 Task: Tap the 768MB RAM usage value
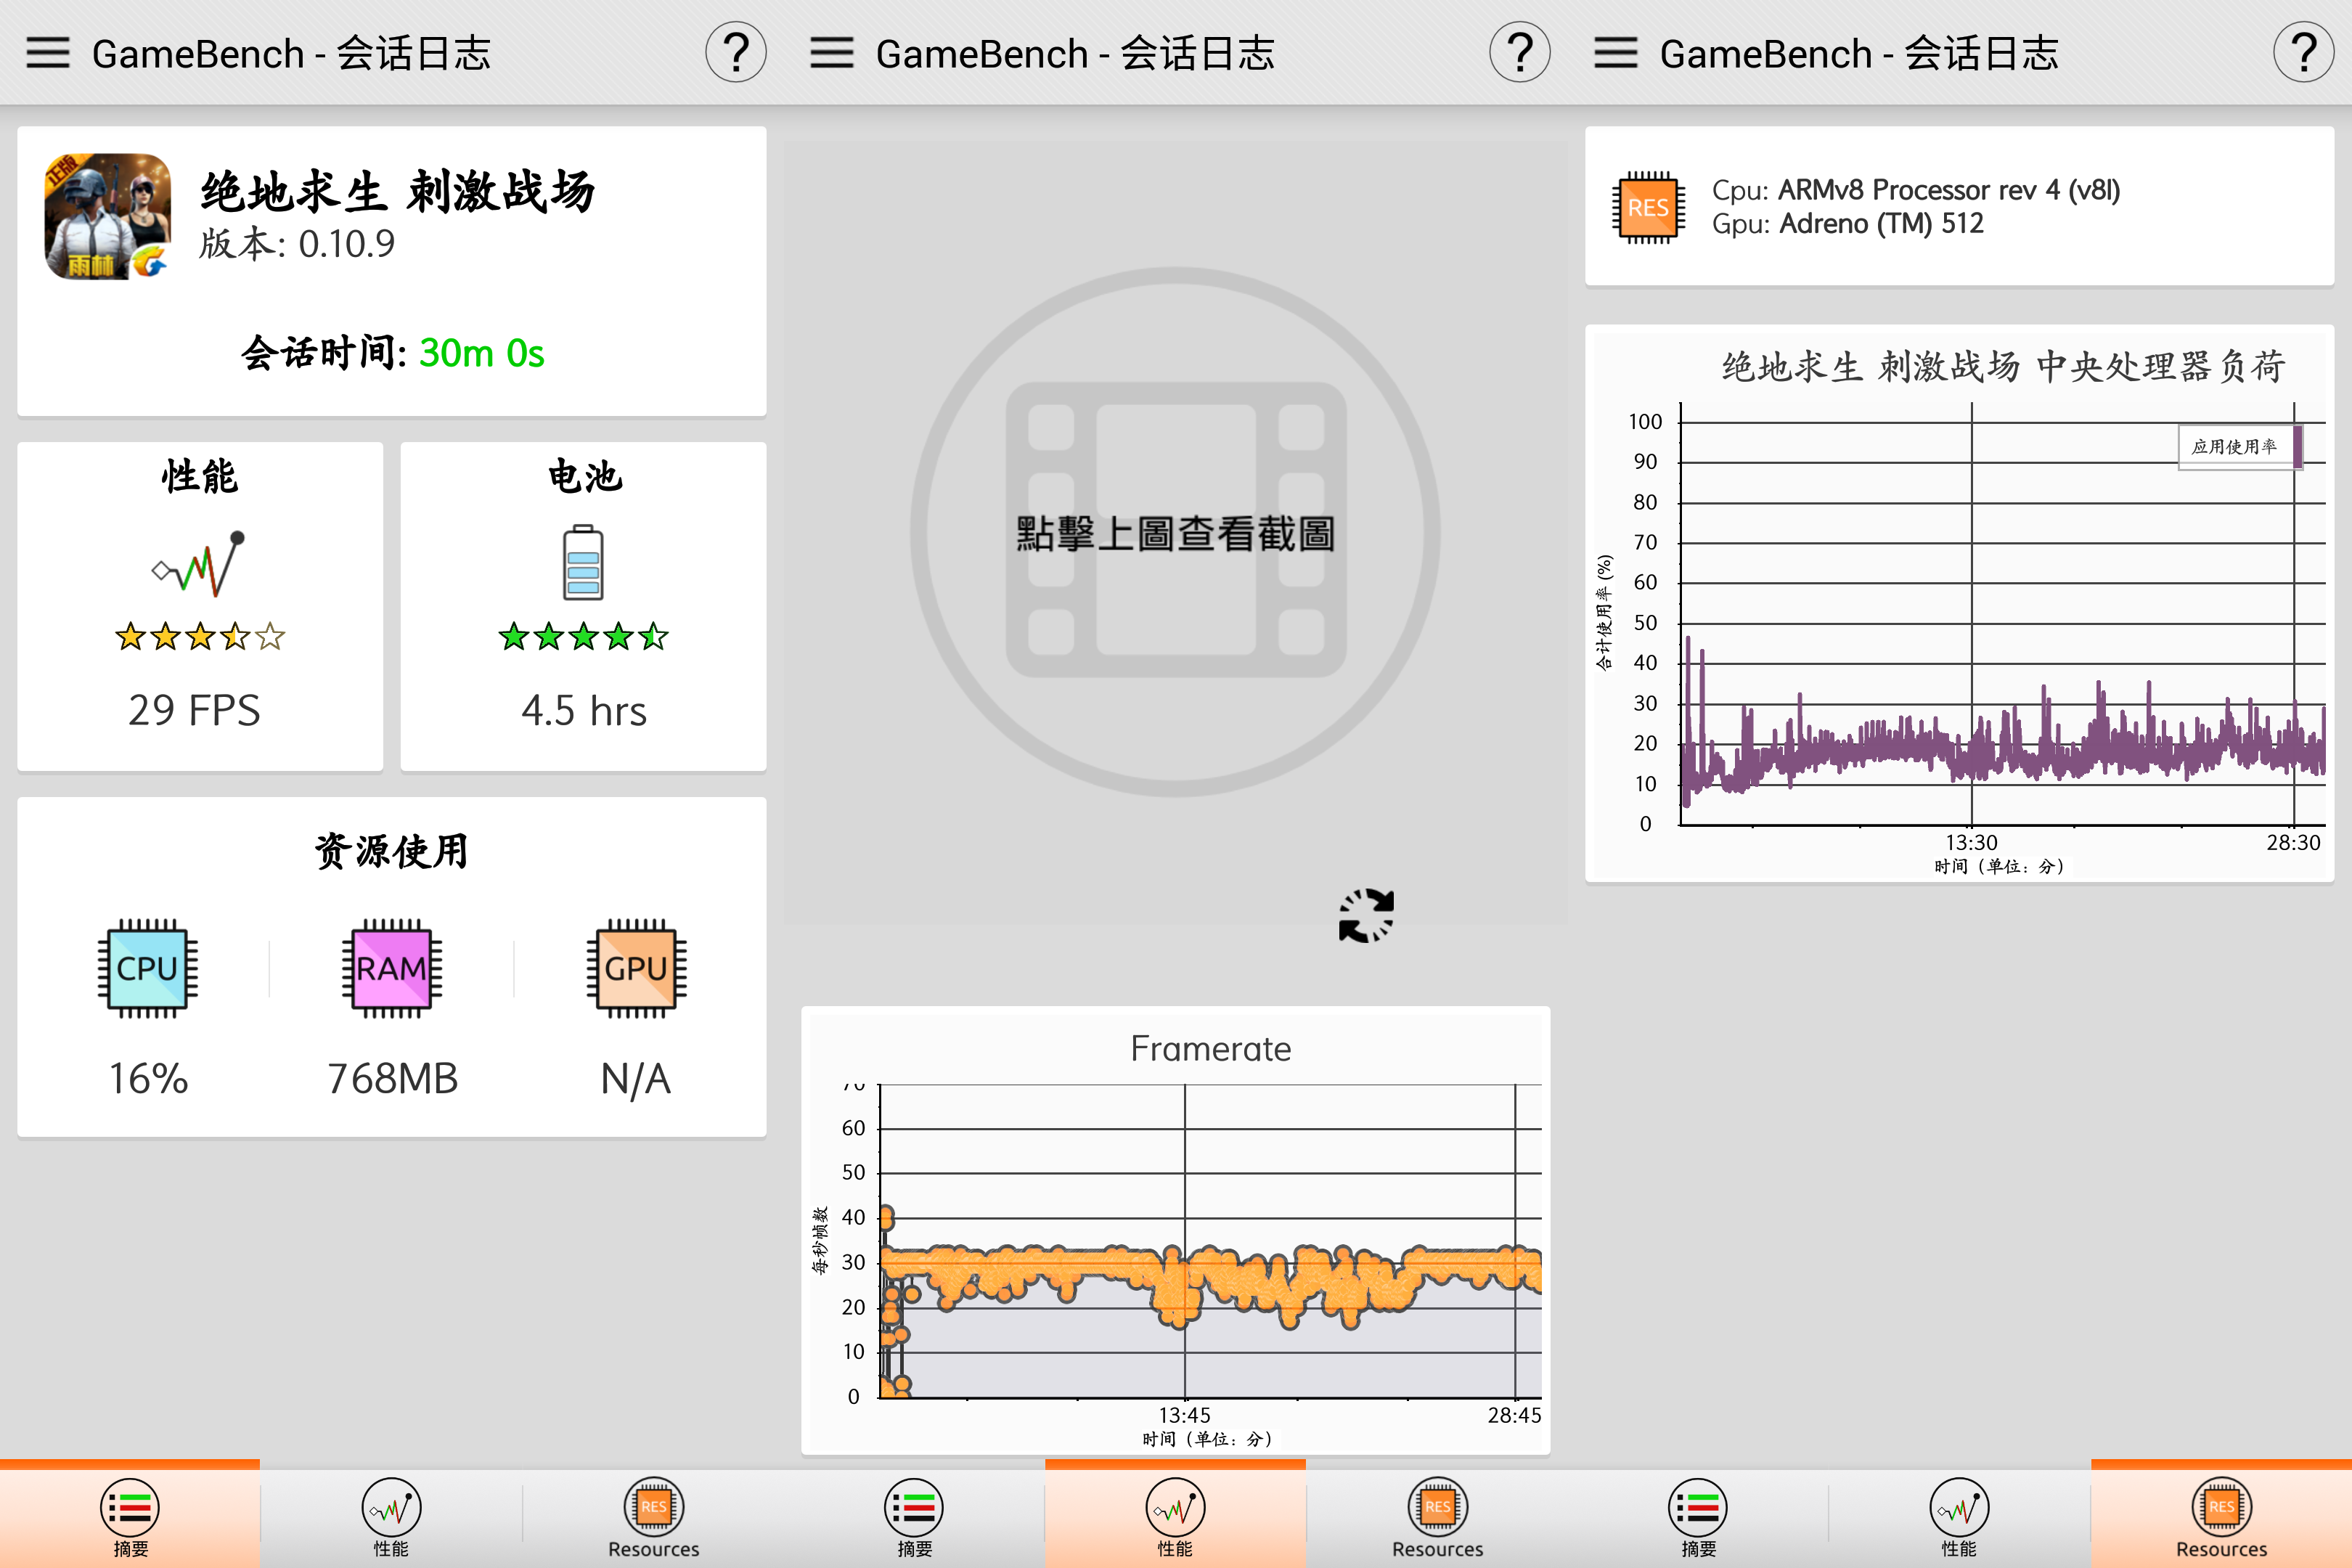(392, 1078)
